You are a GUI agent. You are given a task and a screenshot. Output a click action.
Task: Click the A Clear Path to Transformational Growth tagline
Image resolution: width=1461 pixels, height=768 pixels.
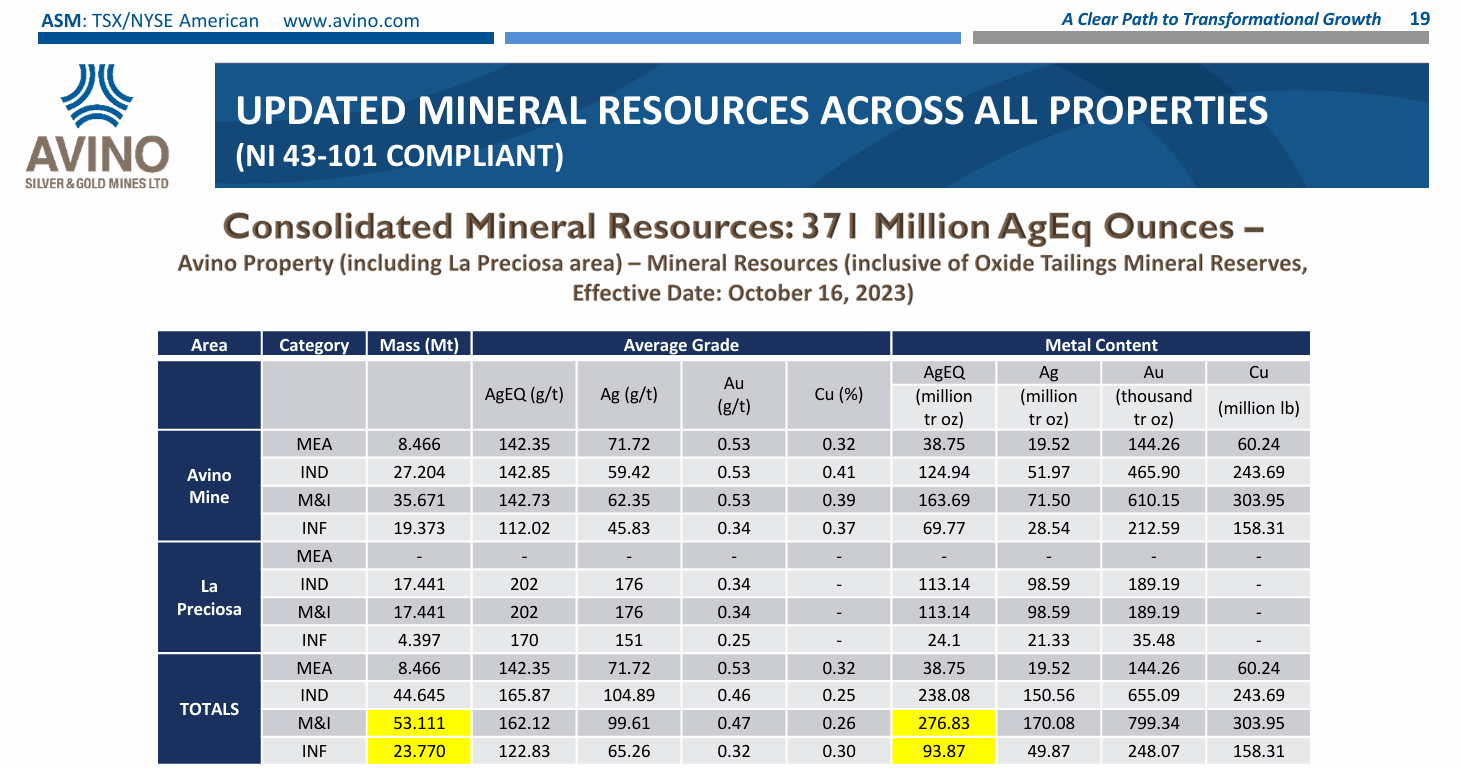(x=1220, y=18)
